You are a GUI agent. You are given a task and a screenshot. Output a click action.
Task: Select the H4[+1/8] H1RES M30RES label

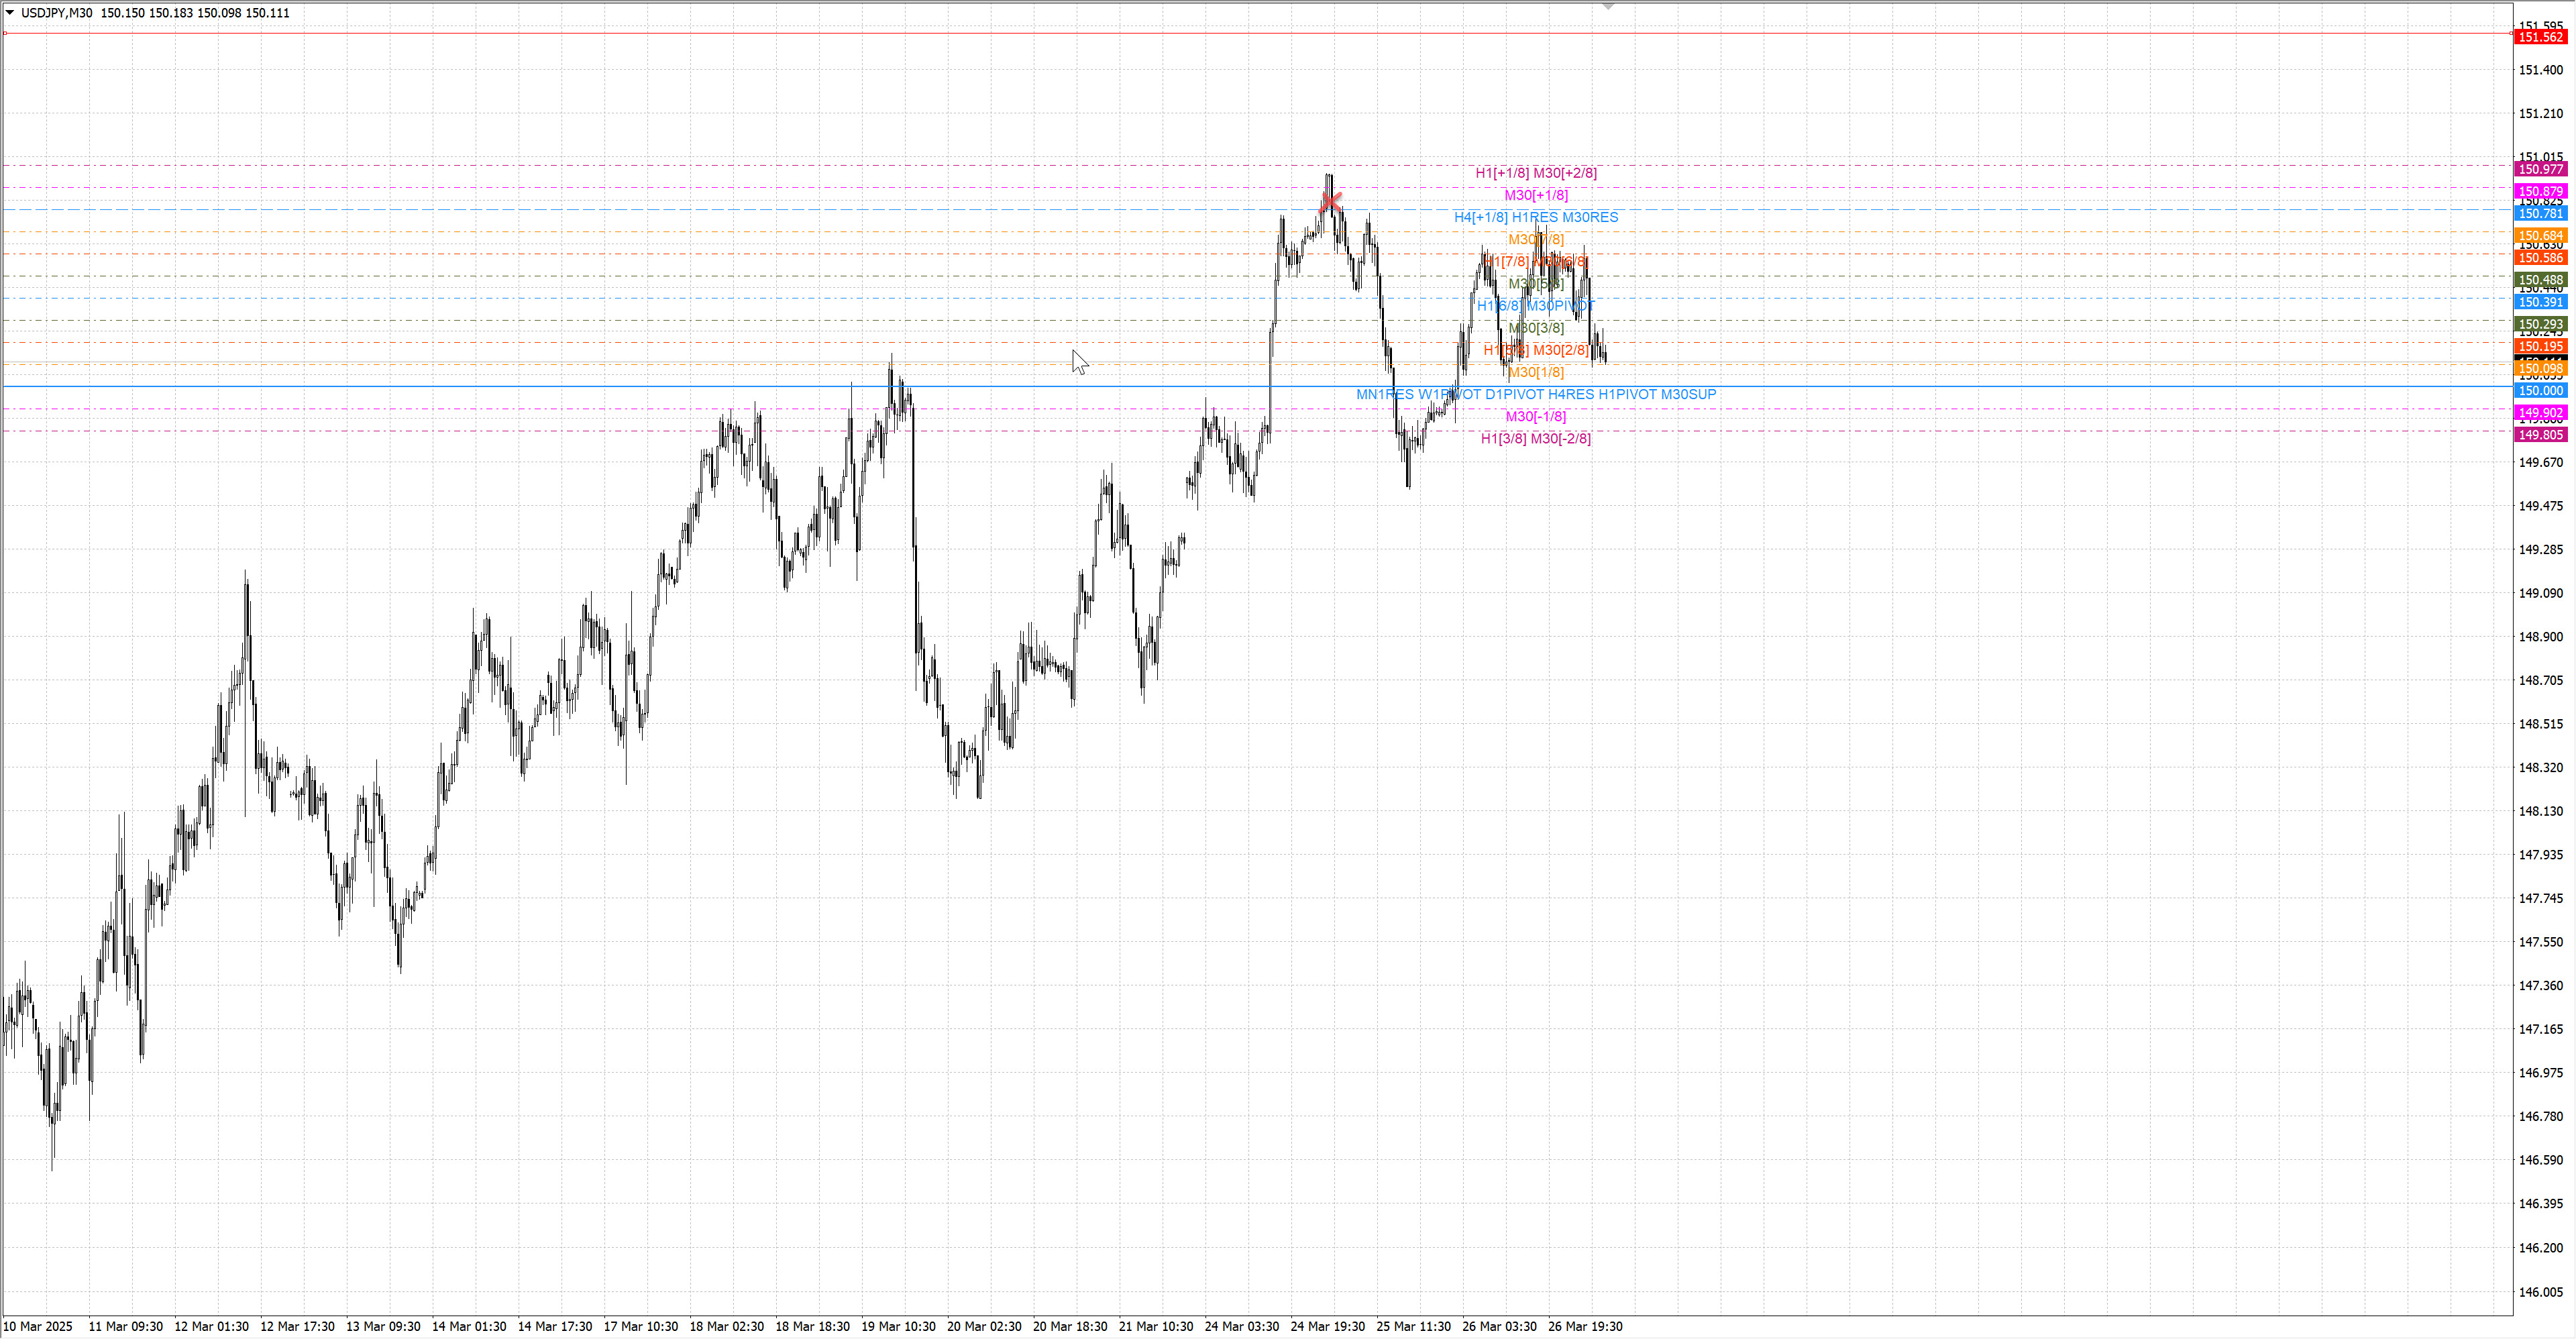tap(1535, 217)
